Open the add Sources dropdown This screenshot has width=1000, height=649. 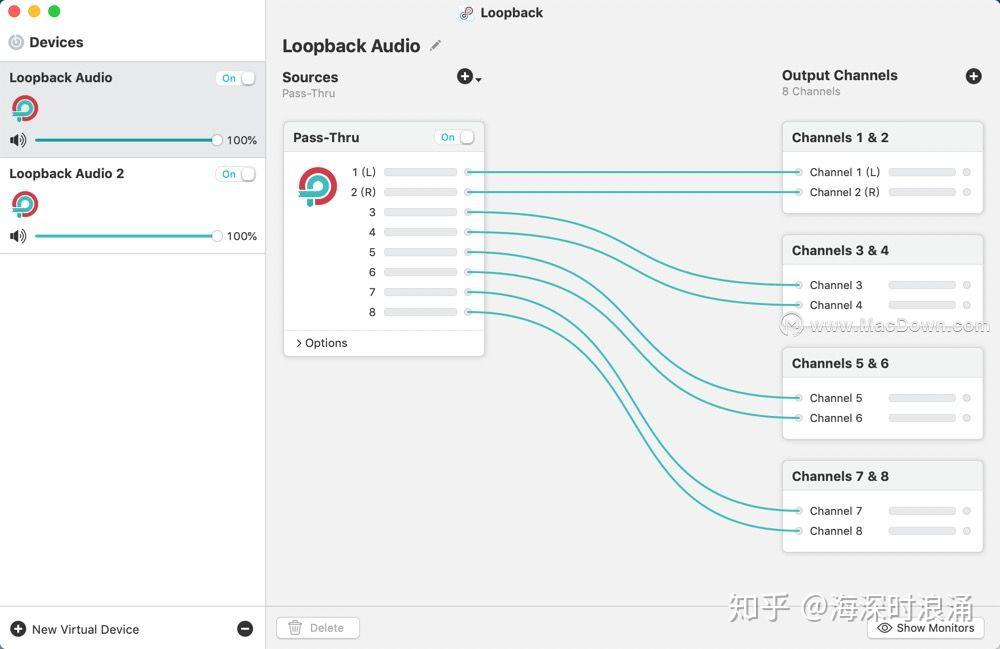465,75
